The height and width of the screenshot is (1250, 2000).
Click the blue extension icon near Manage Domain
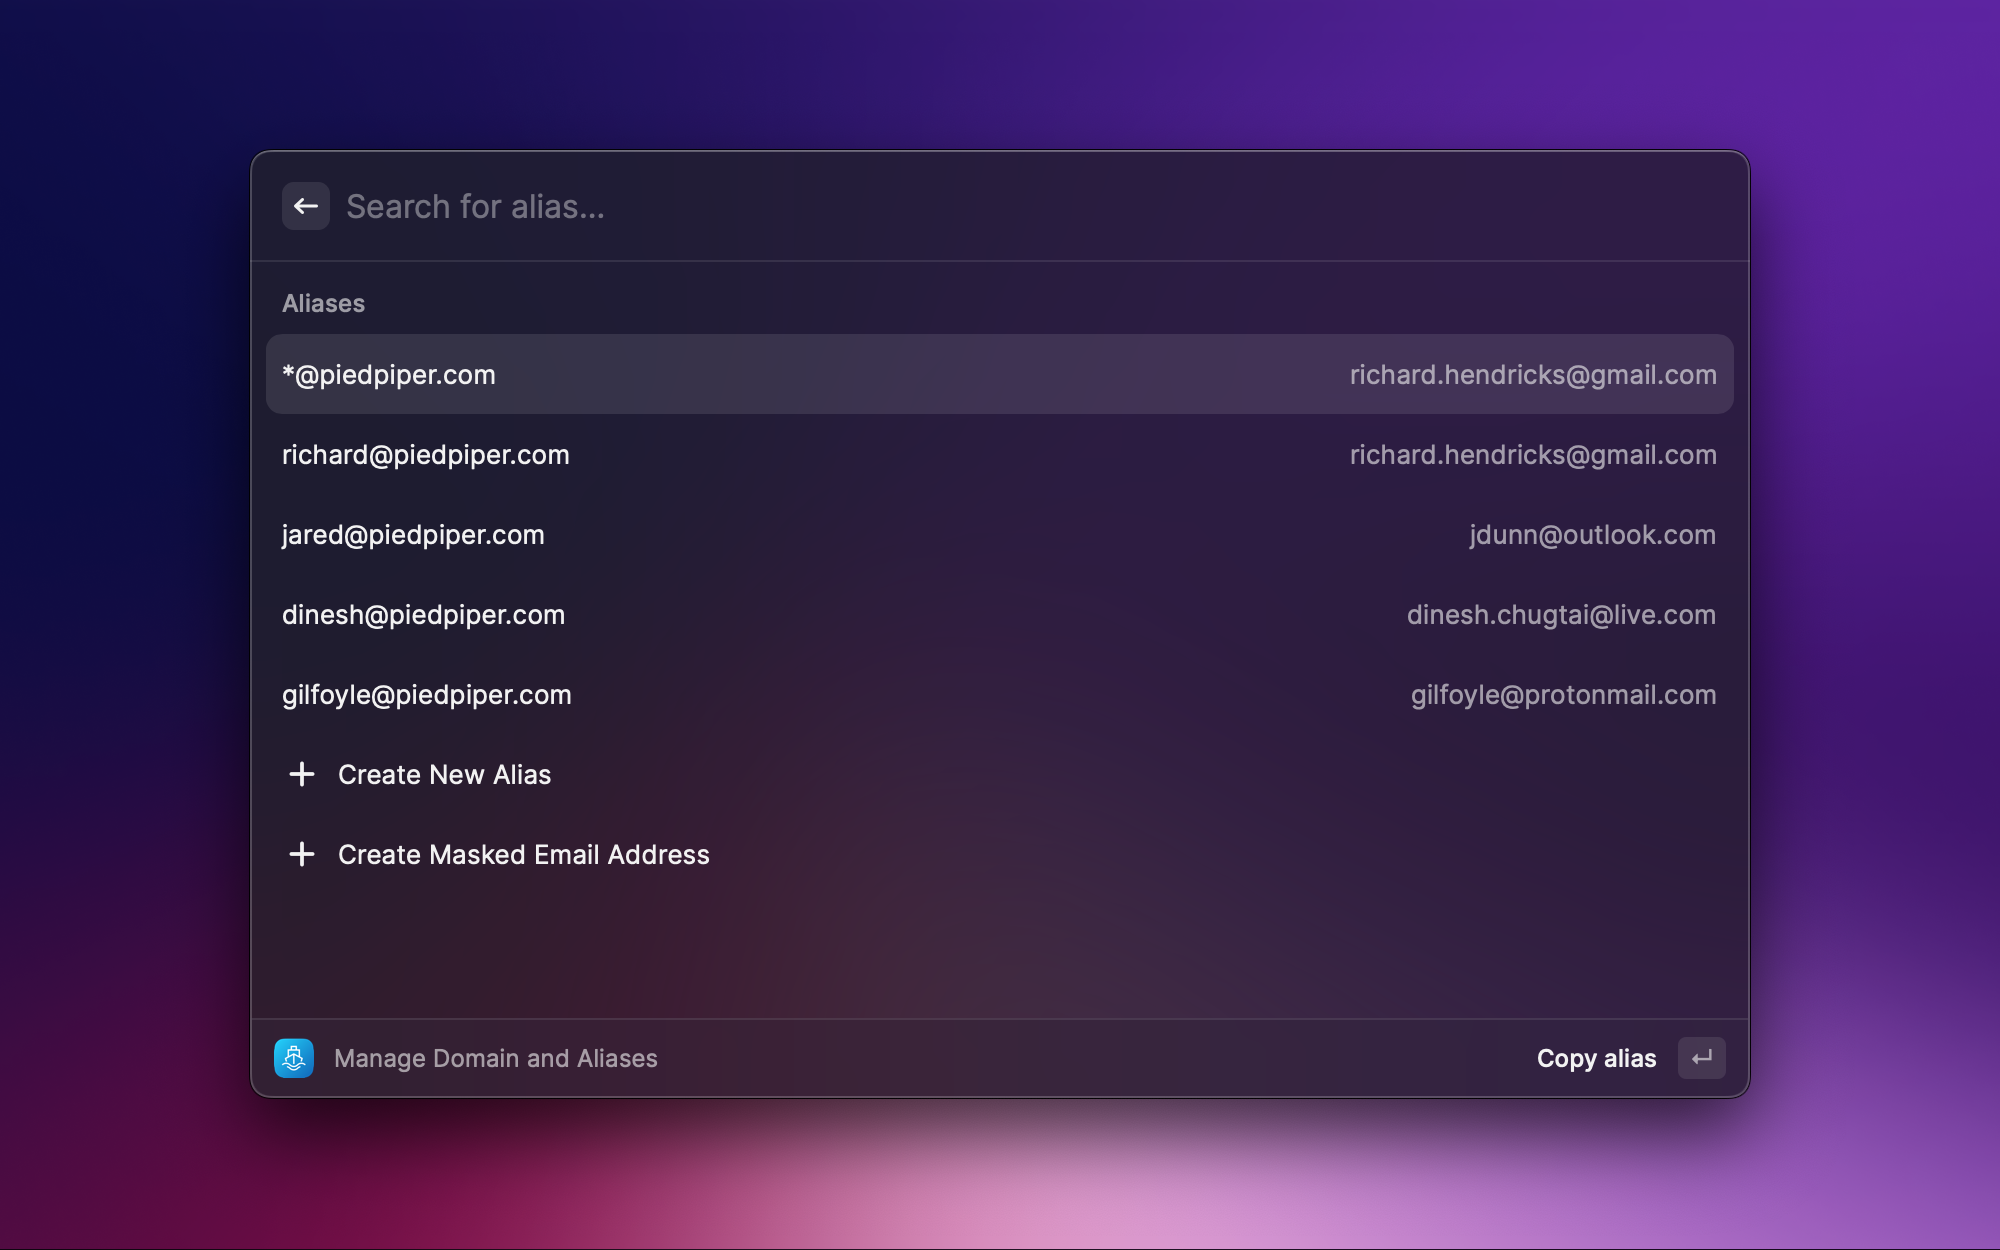(295, 1058)
